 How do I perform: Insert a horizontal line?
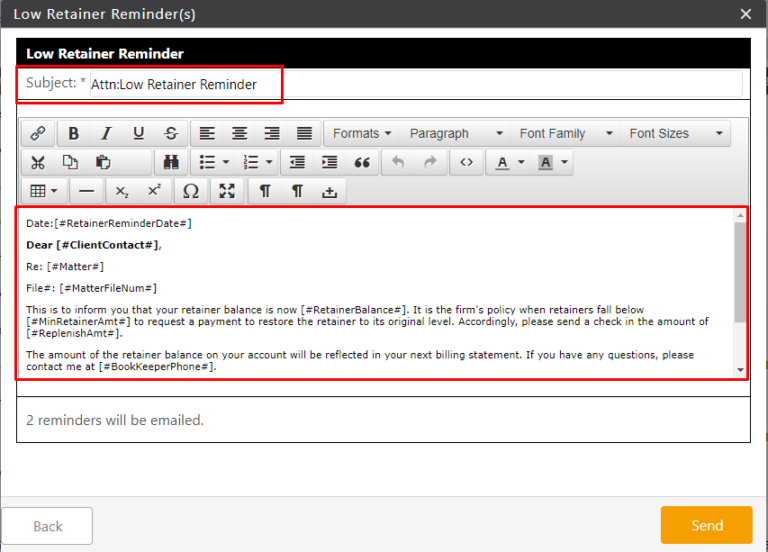[87, 191]
